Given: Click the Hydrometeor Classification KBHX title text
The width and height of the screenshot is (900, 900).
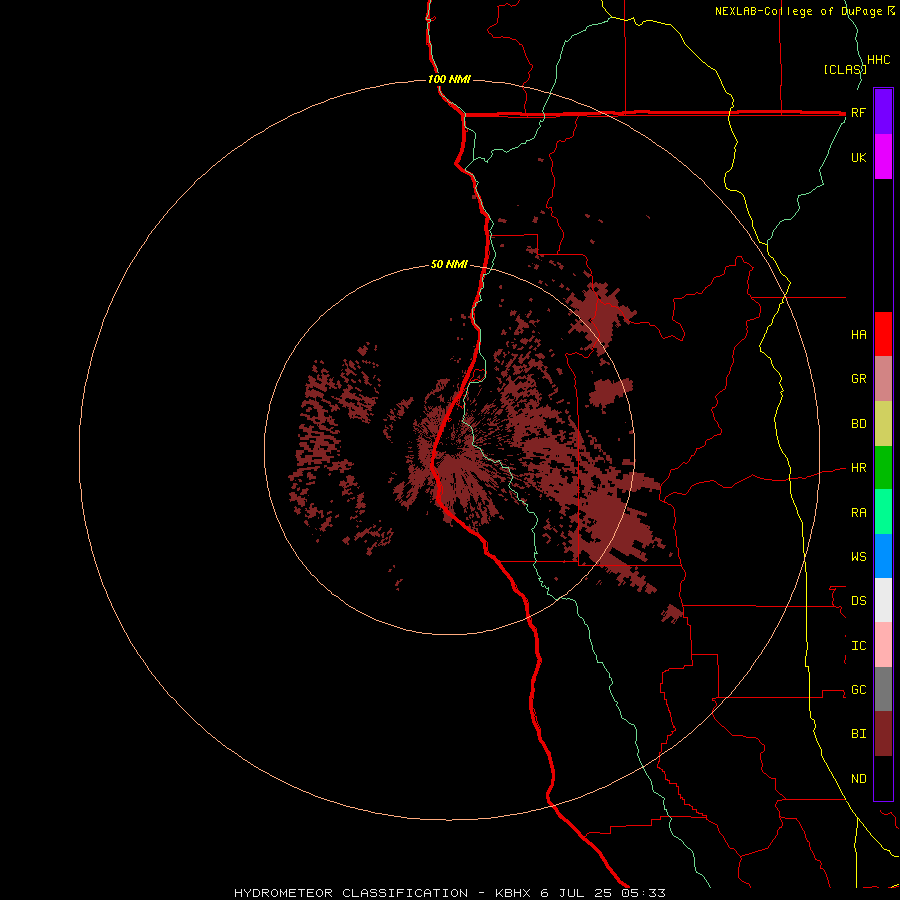Looking at the screenshot, I should coord(449,893).
